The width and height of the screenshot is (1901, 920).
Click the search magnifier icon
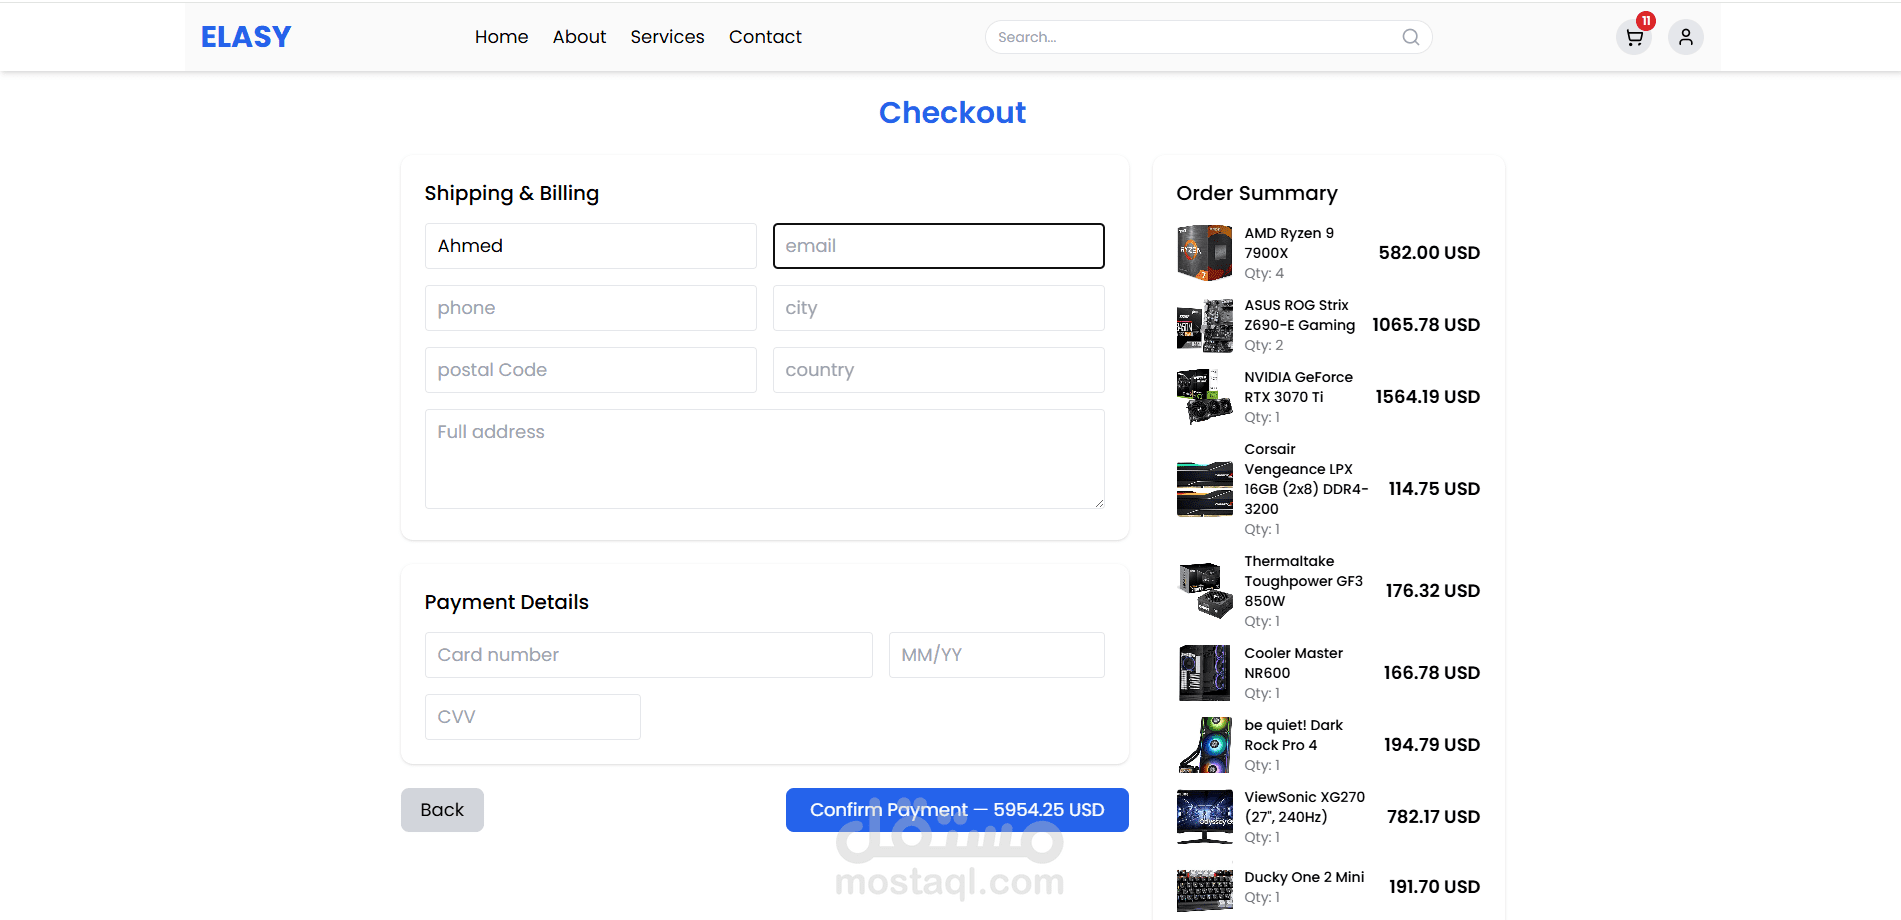1411,37
